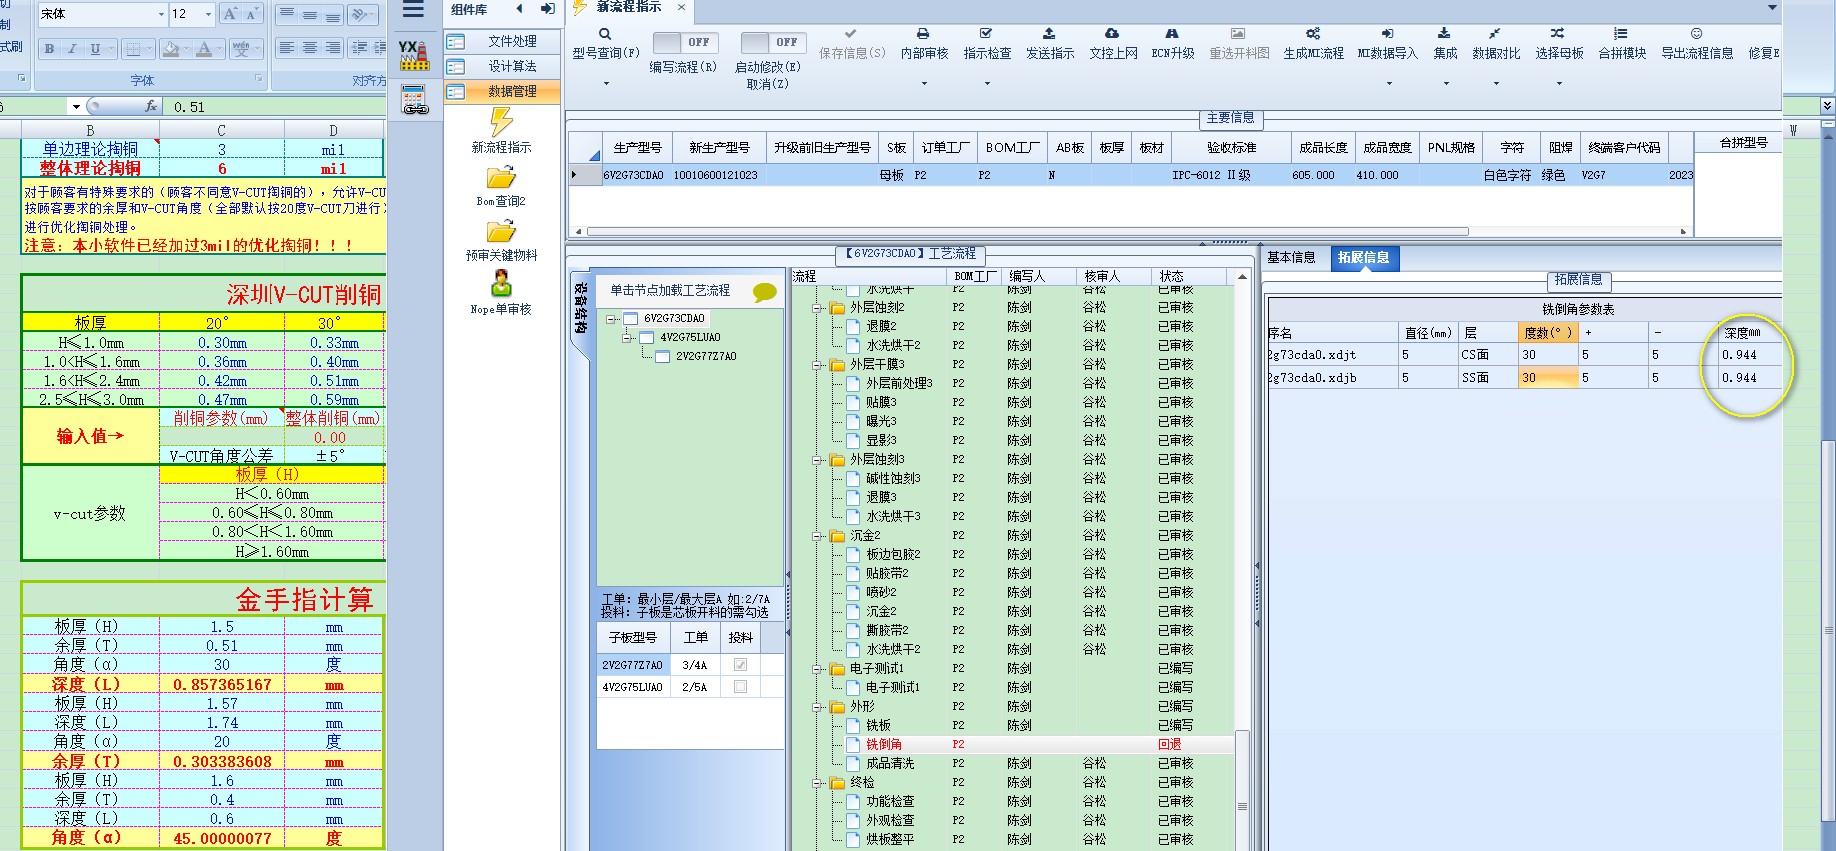Switch to the 拓展信息 tab

point(1363,258)
